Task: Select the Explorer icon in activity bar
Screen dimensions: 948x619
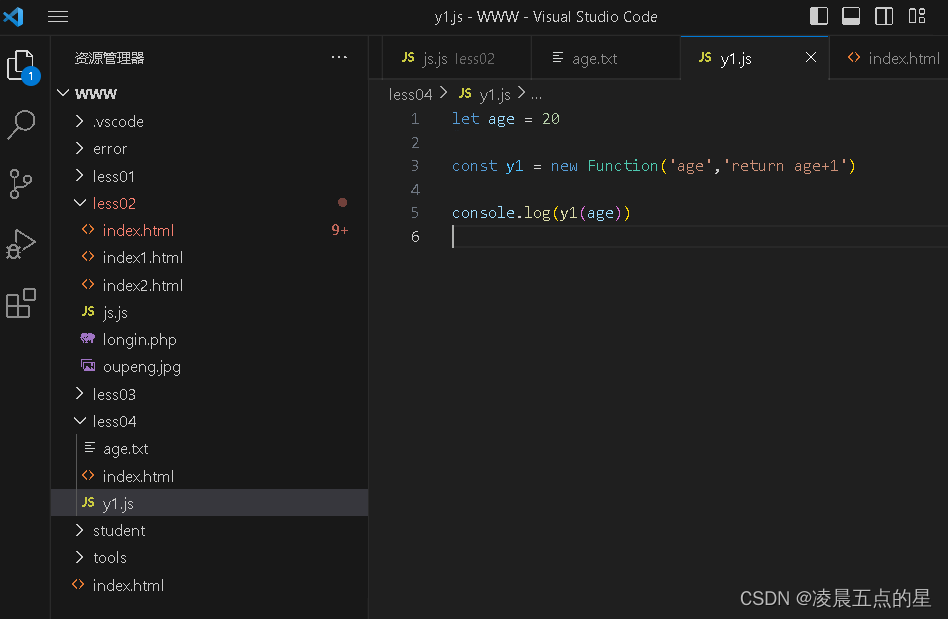Action: pos(21,64)
